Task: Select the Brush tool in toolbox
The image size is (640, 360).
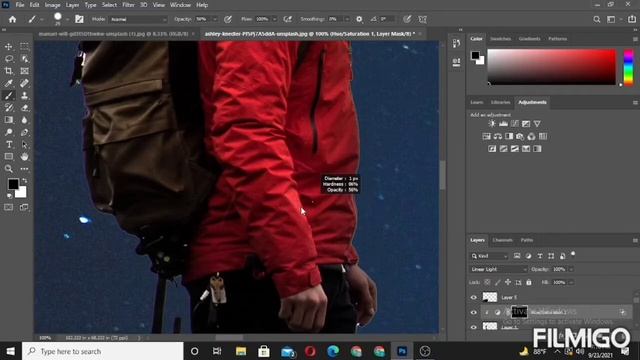Action: (x=9, y=96)
